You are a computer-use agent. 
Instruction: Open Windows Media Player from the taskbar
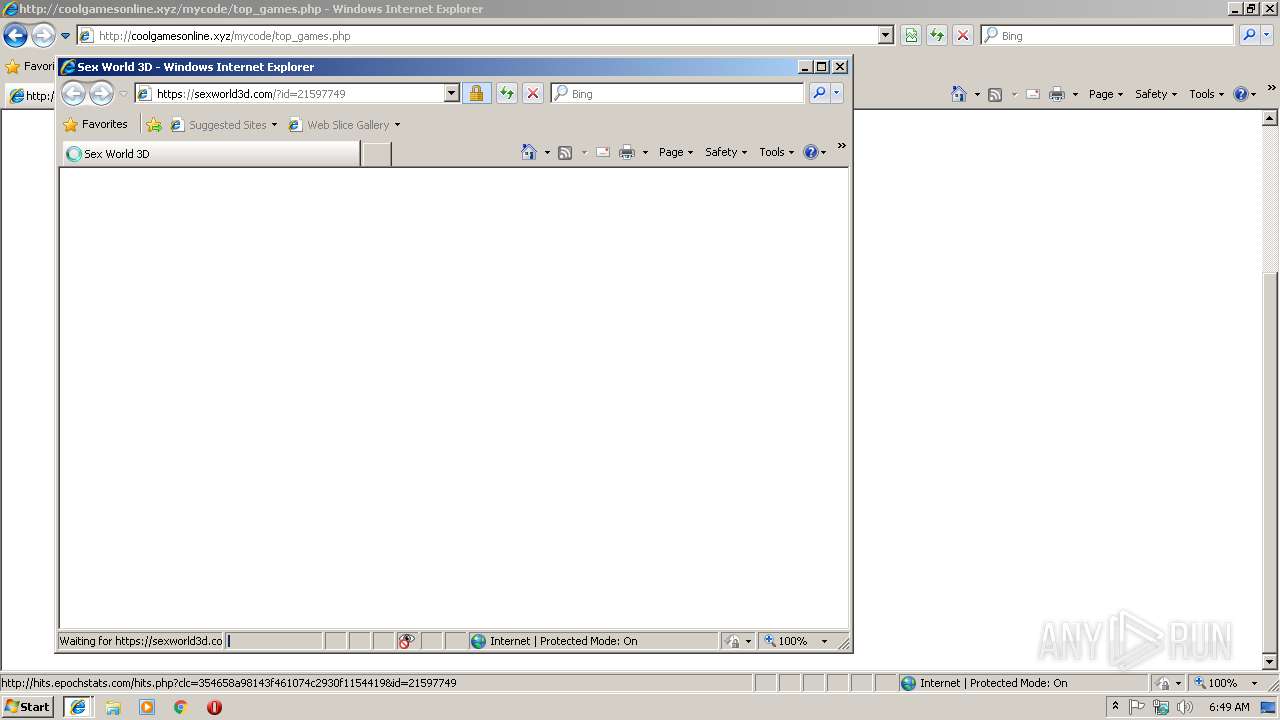[x=147, y=707]
